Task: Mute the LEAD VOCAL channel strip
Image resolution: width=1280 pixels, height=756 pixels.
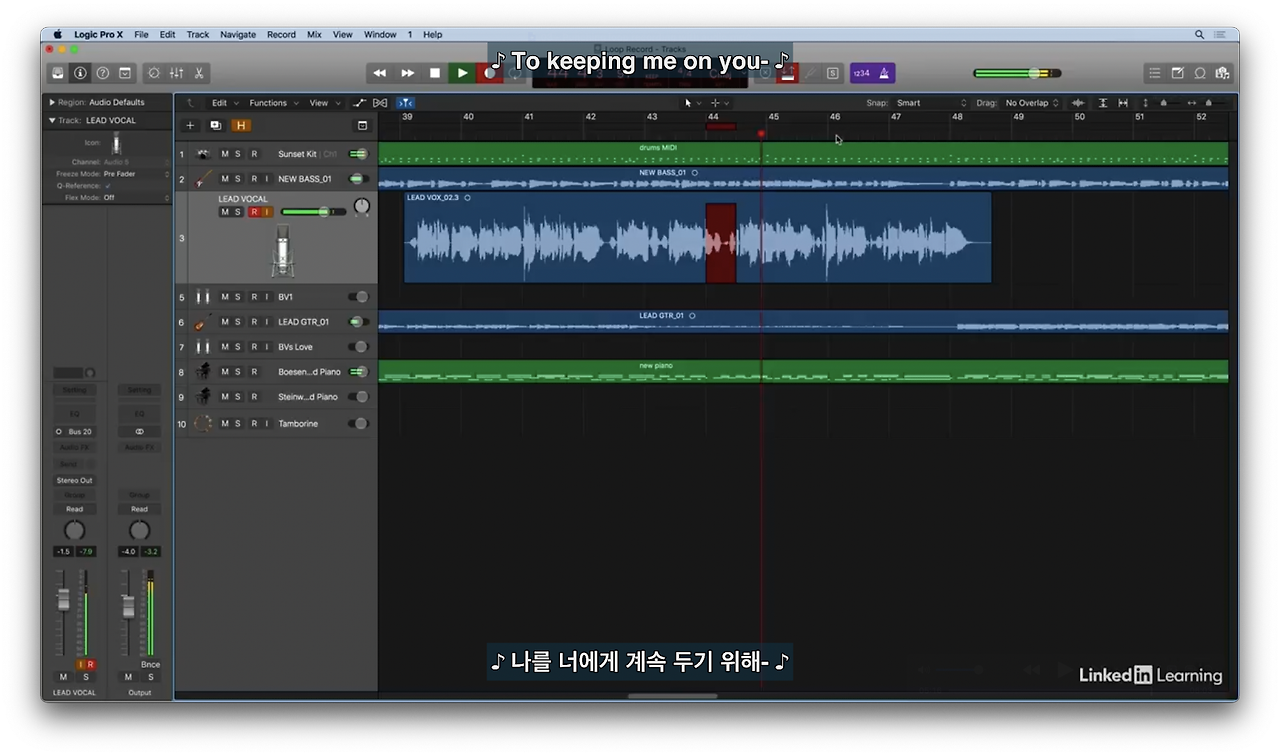Action: [x=64, y=677]
